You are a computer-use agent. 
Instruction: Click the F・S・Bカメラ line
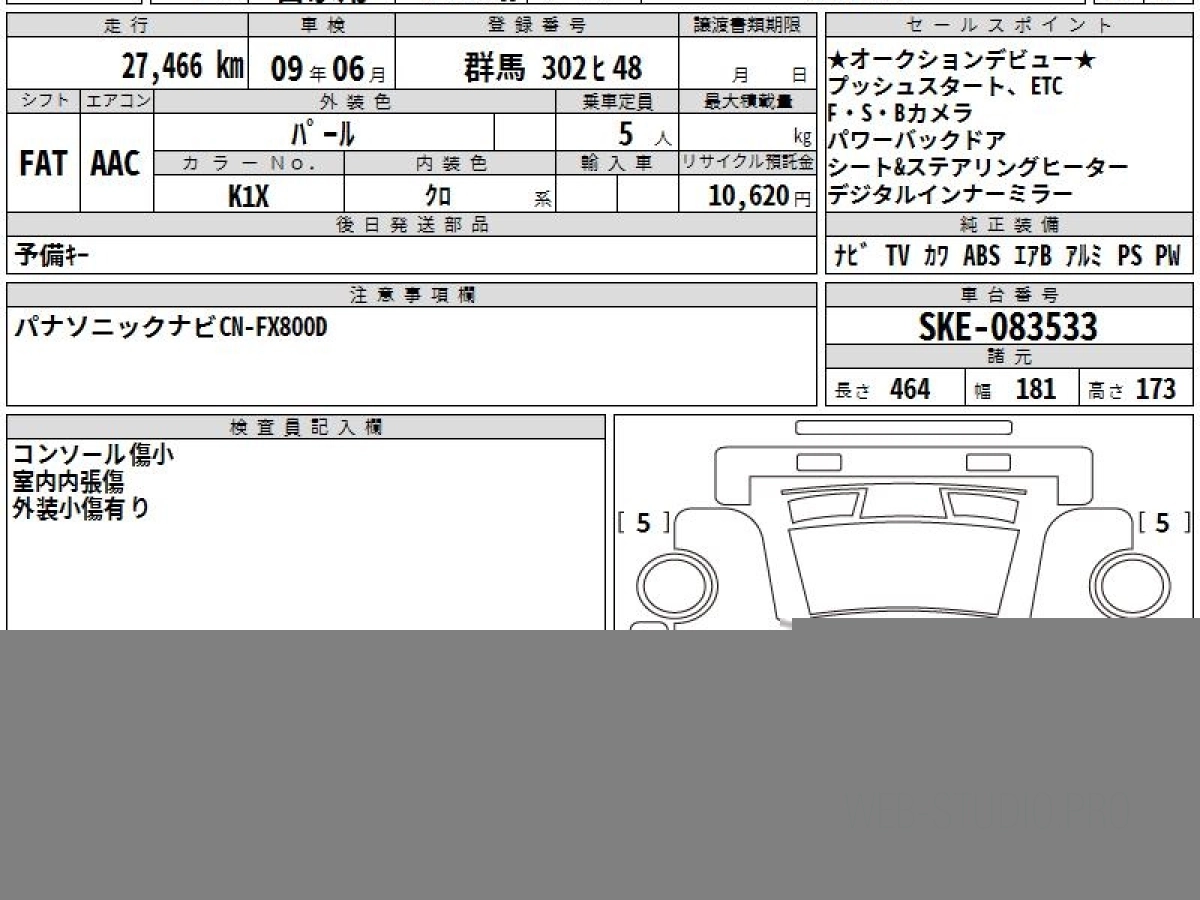tap(900, 113)
